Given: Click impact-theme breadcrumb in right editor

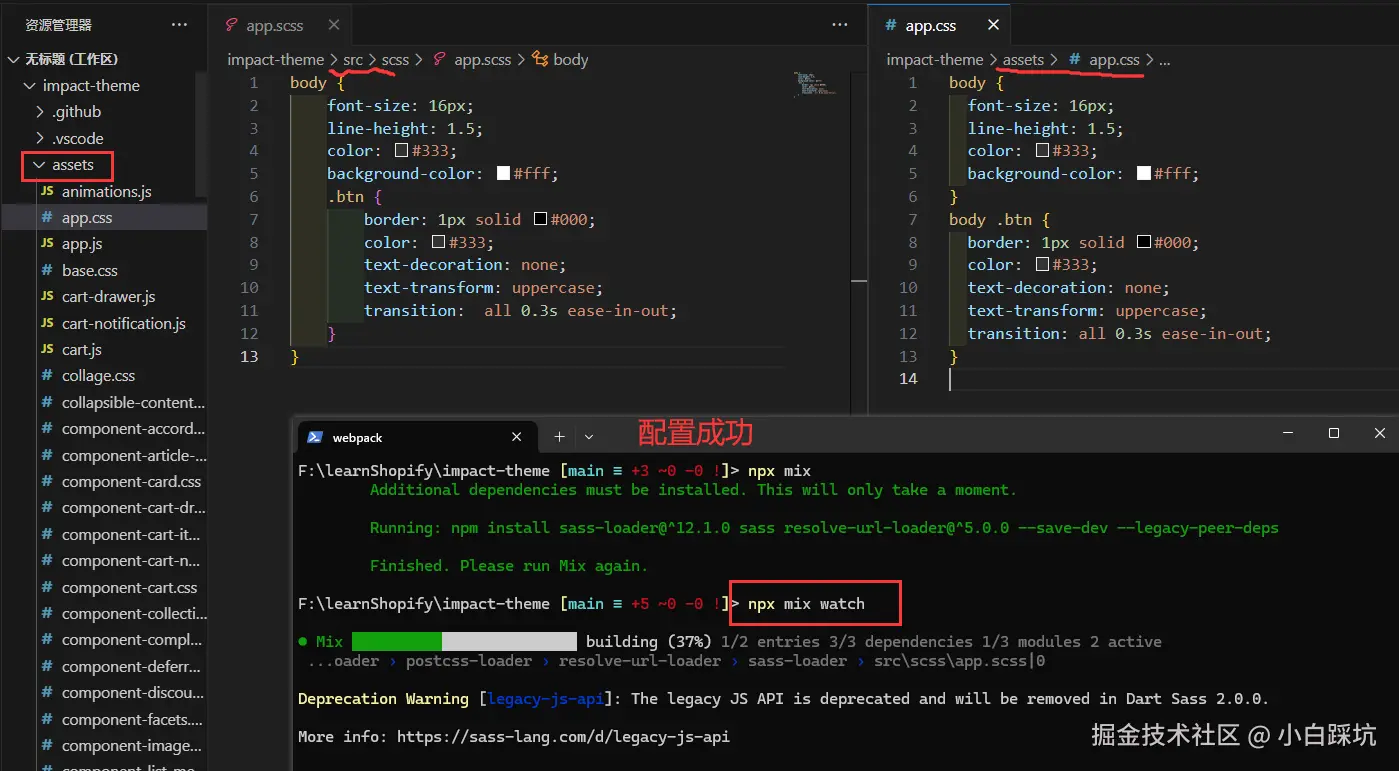Looking at the screenshot, I should coord(935,60).
